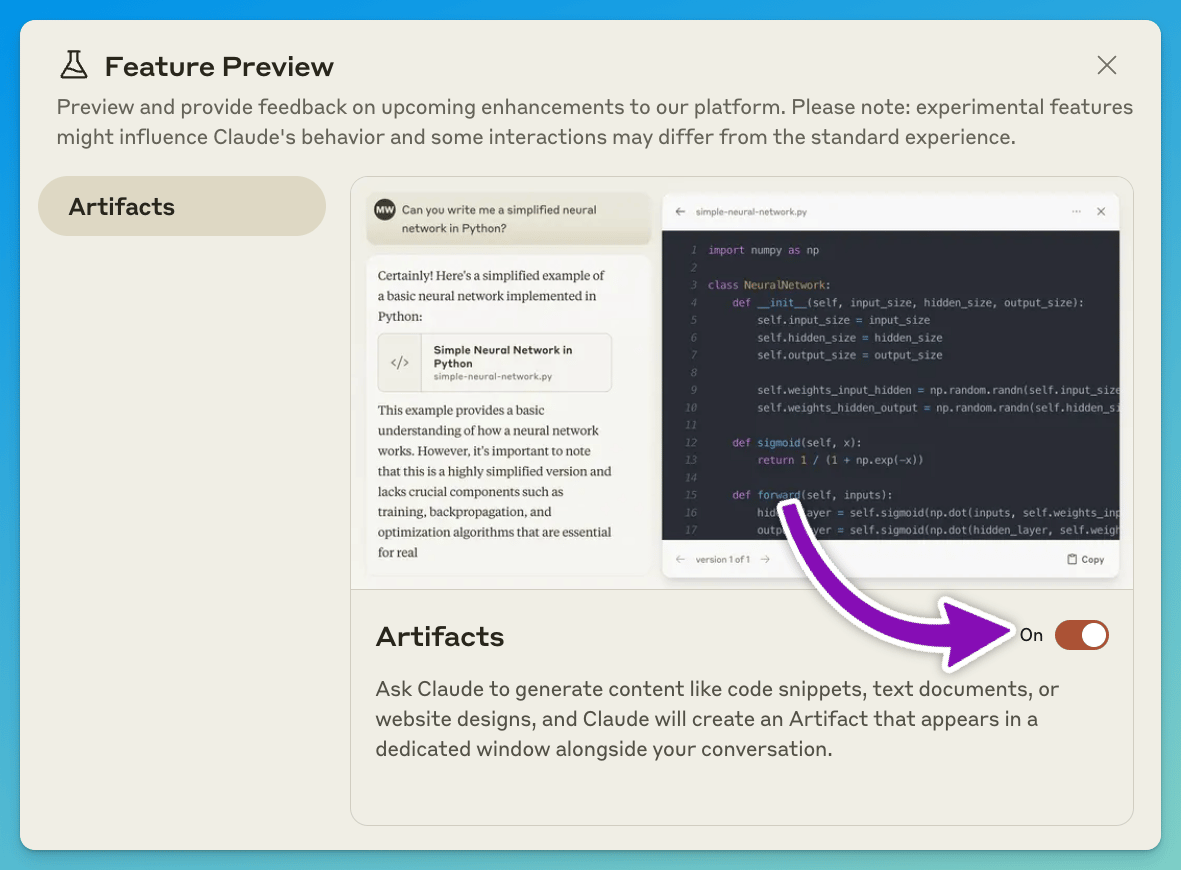
Task: Turn off the Artifacts toggle switch
Action: click(1082, 635)
